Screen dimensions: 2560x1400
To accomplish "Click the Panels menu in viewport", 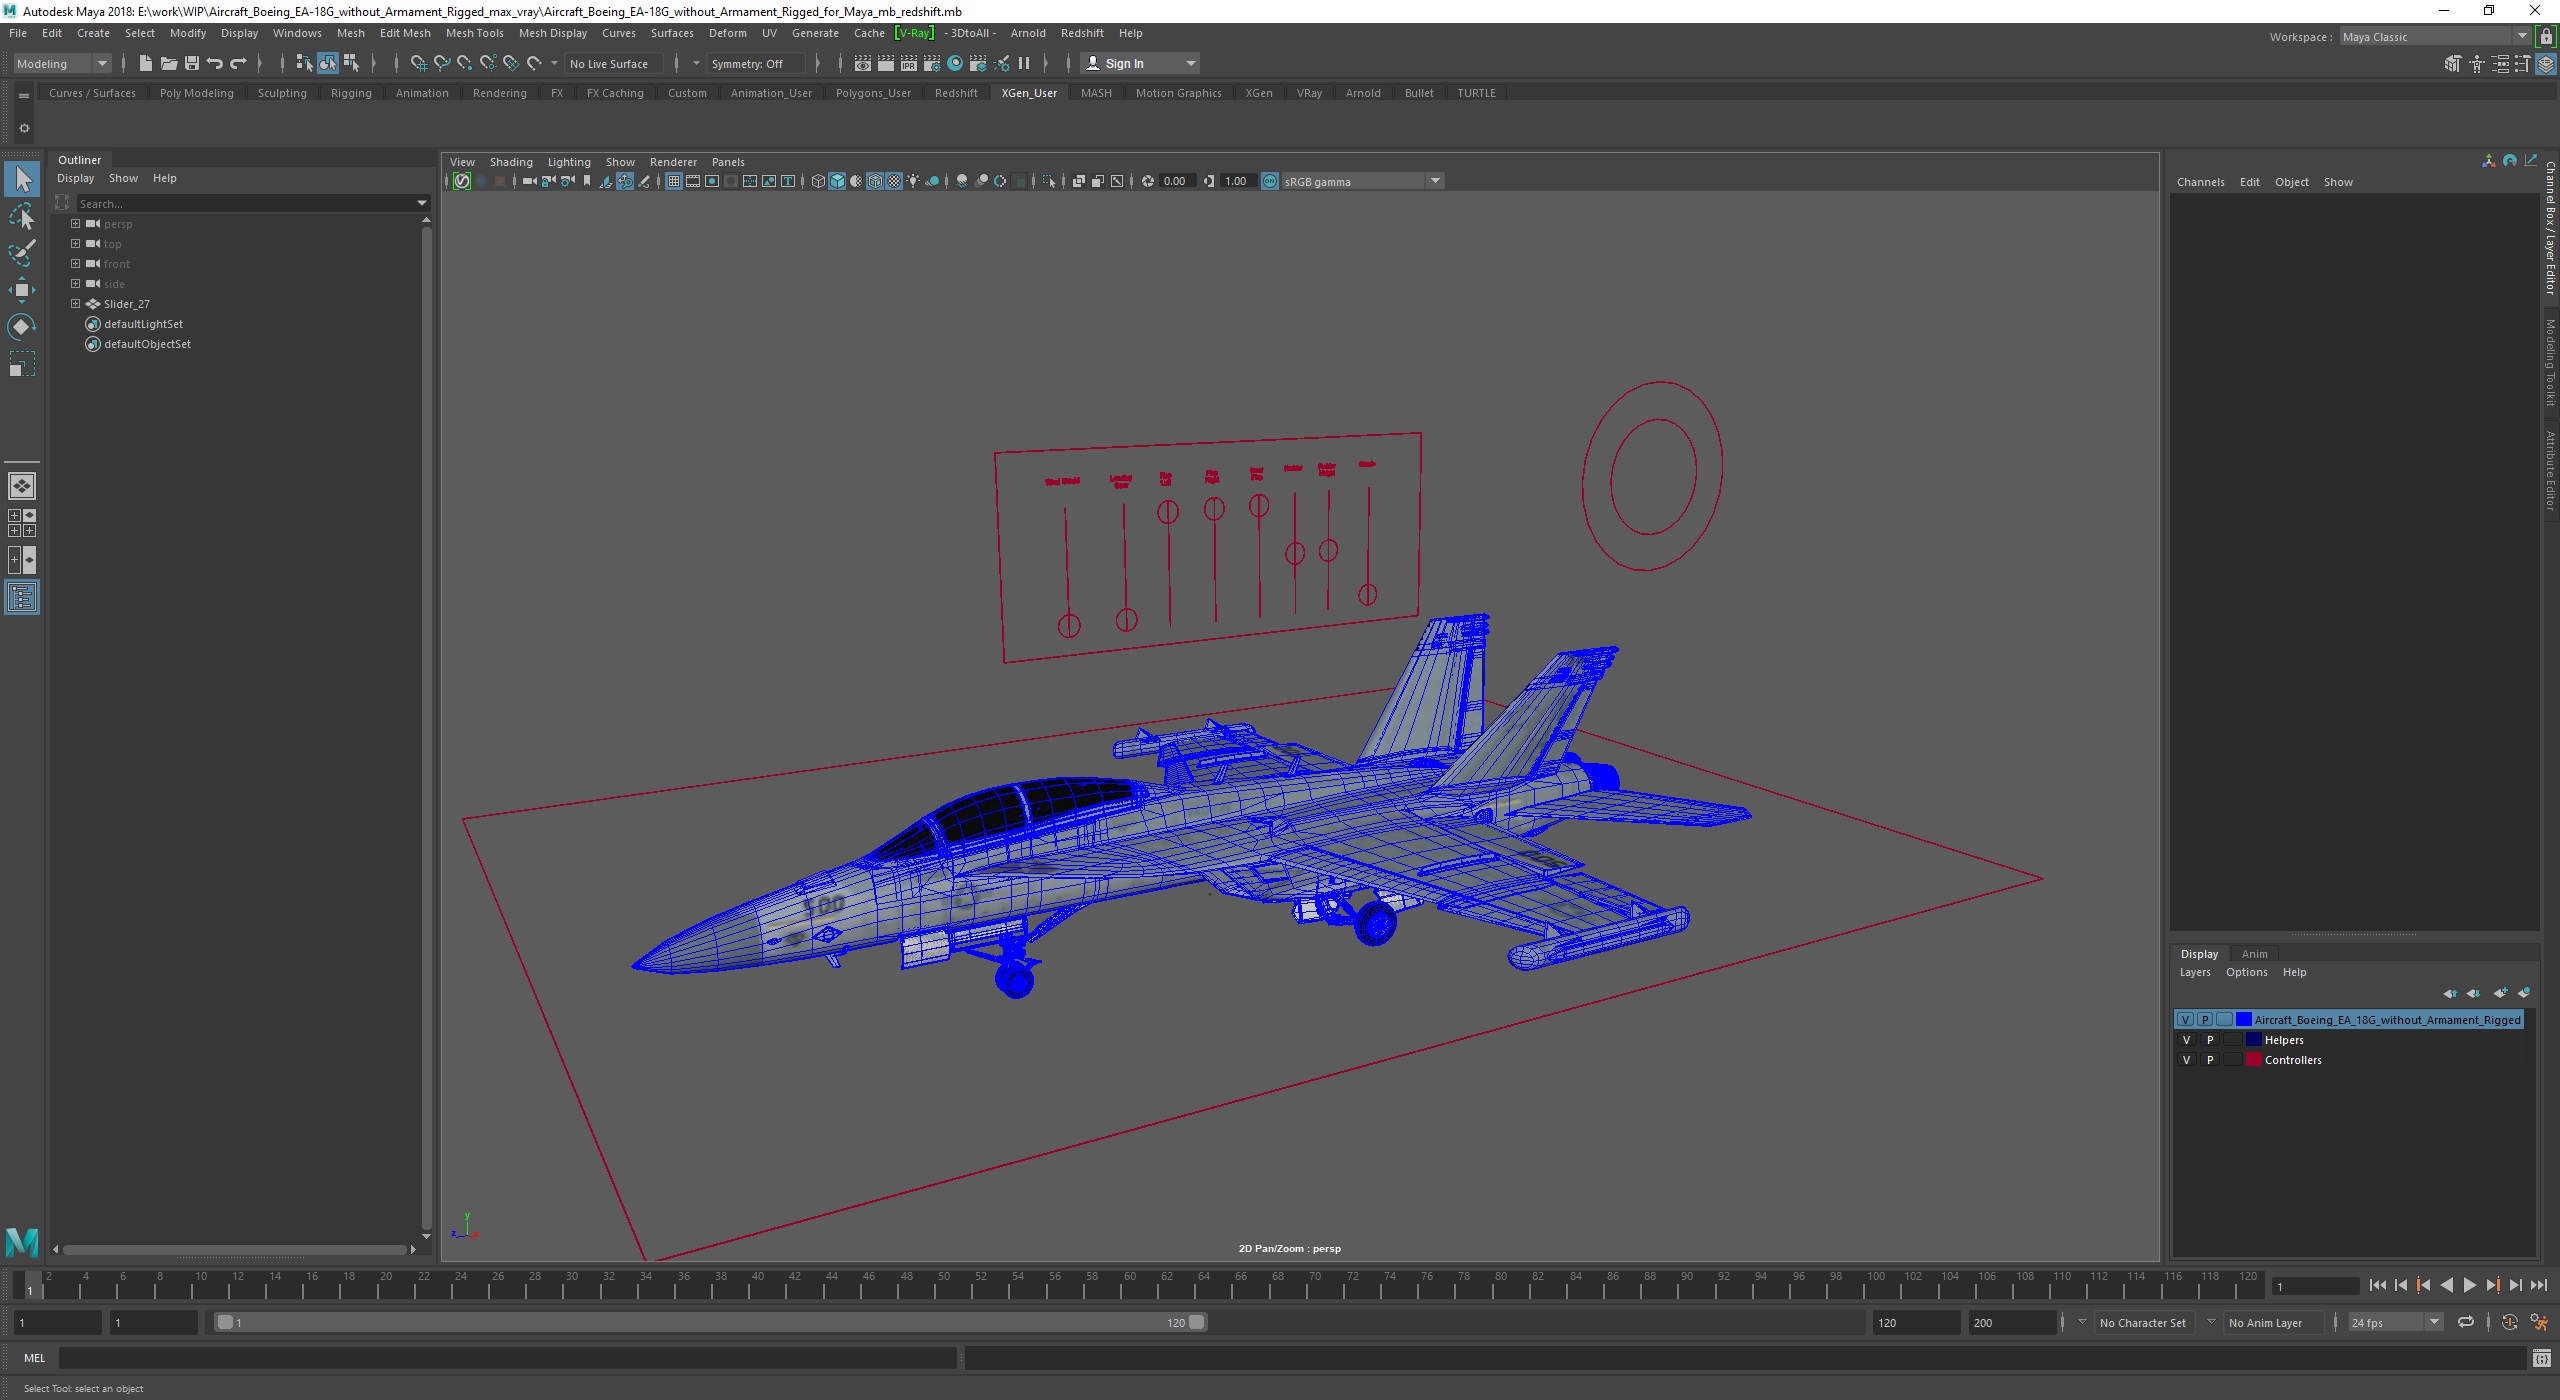I will [726, 160].
